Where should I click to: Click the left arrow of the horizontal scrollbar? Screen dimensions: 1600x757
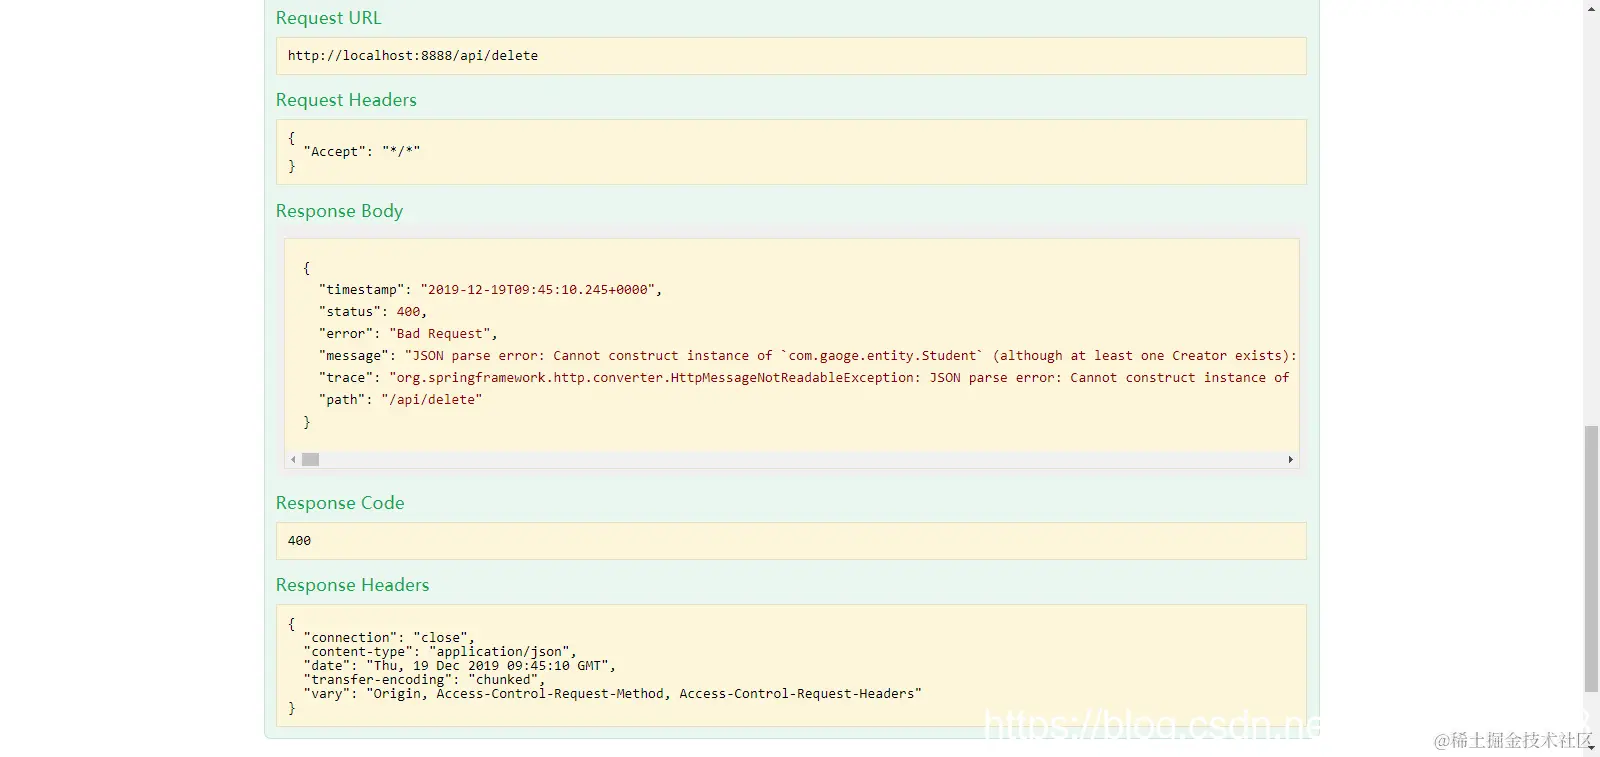(x=293, y=460)
